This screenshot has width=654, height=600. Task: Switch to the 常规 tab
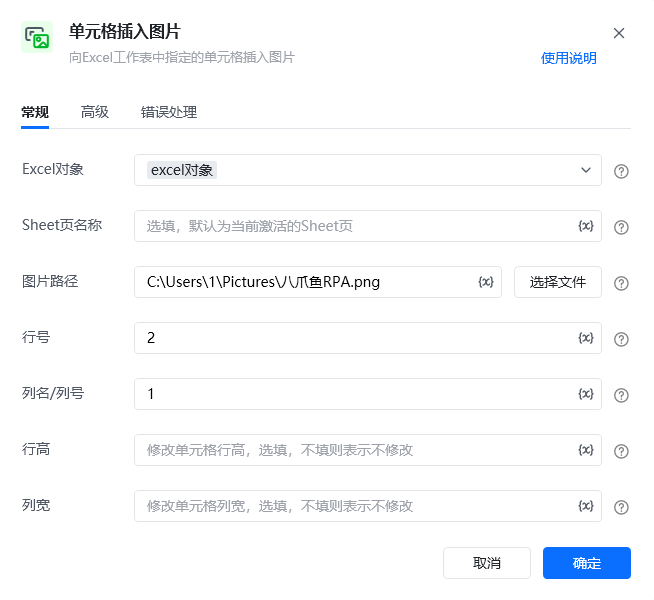pyautogui.click(x=35, y=112)
